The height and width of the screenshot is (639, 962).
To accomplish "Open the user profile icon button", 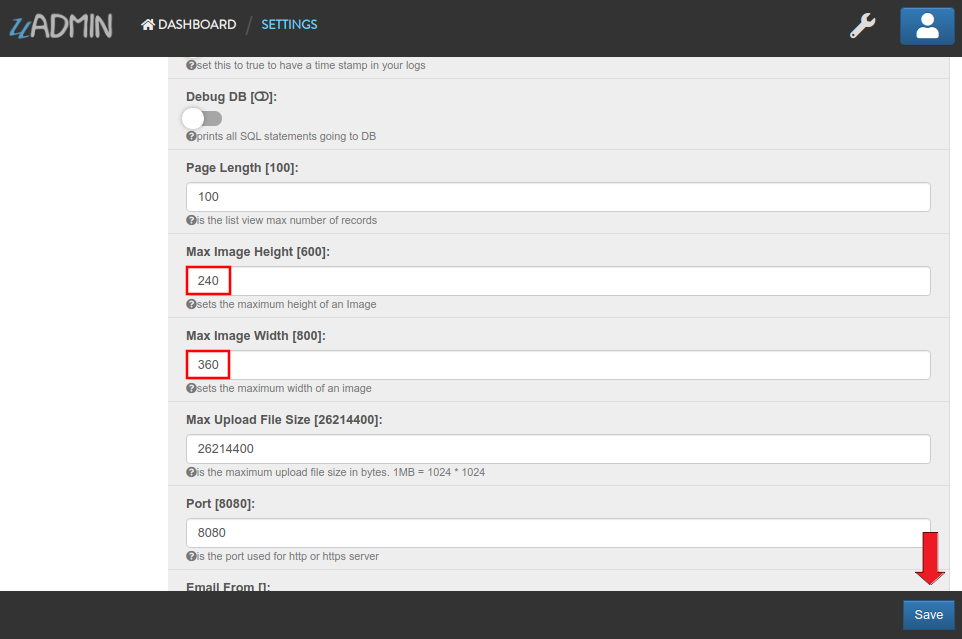I will (x=927, y=26).
